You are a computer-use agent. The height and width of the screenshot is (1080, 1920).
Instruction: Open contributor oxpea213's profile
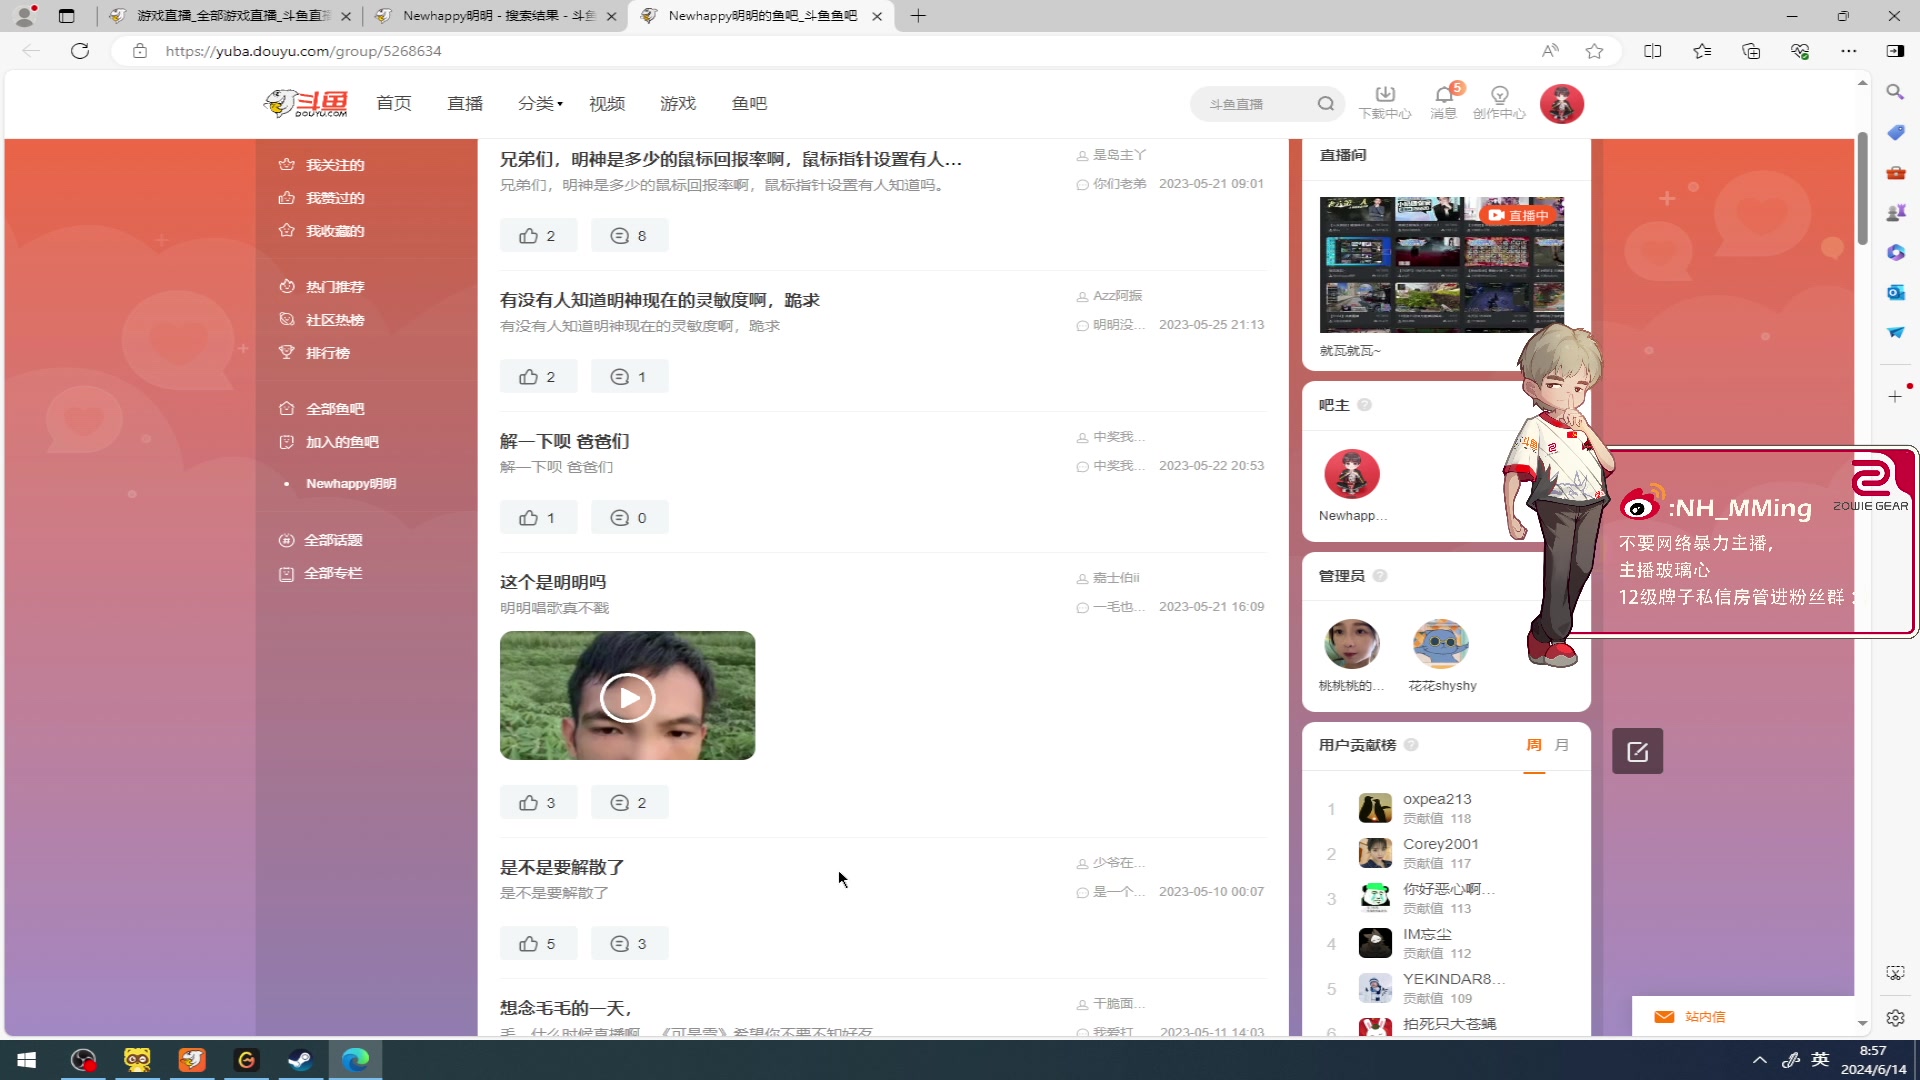(1437, 798)
